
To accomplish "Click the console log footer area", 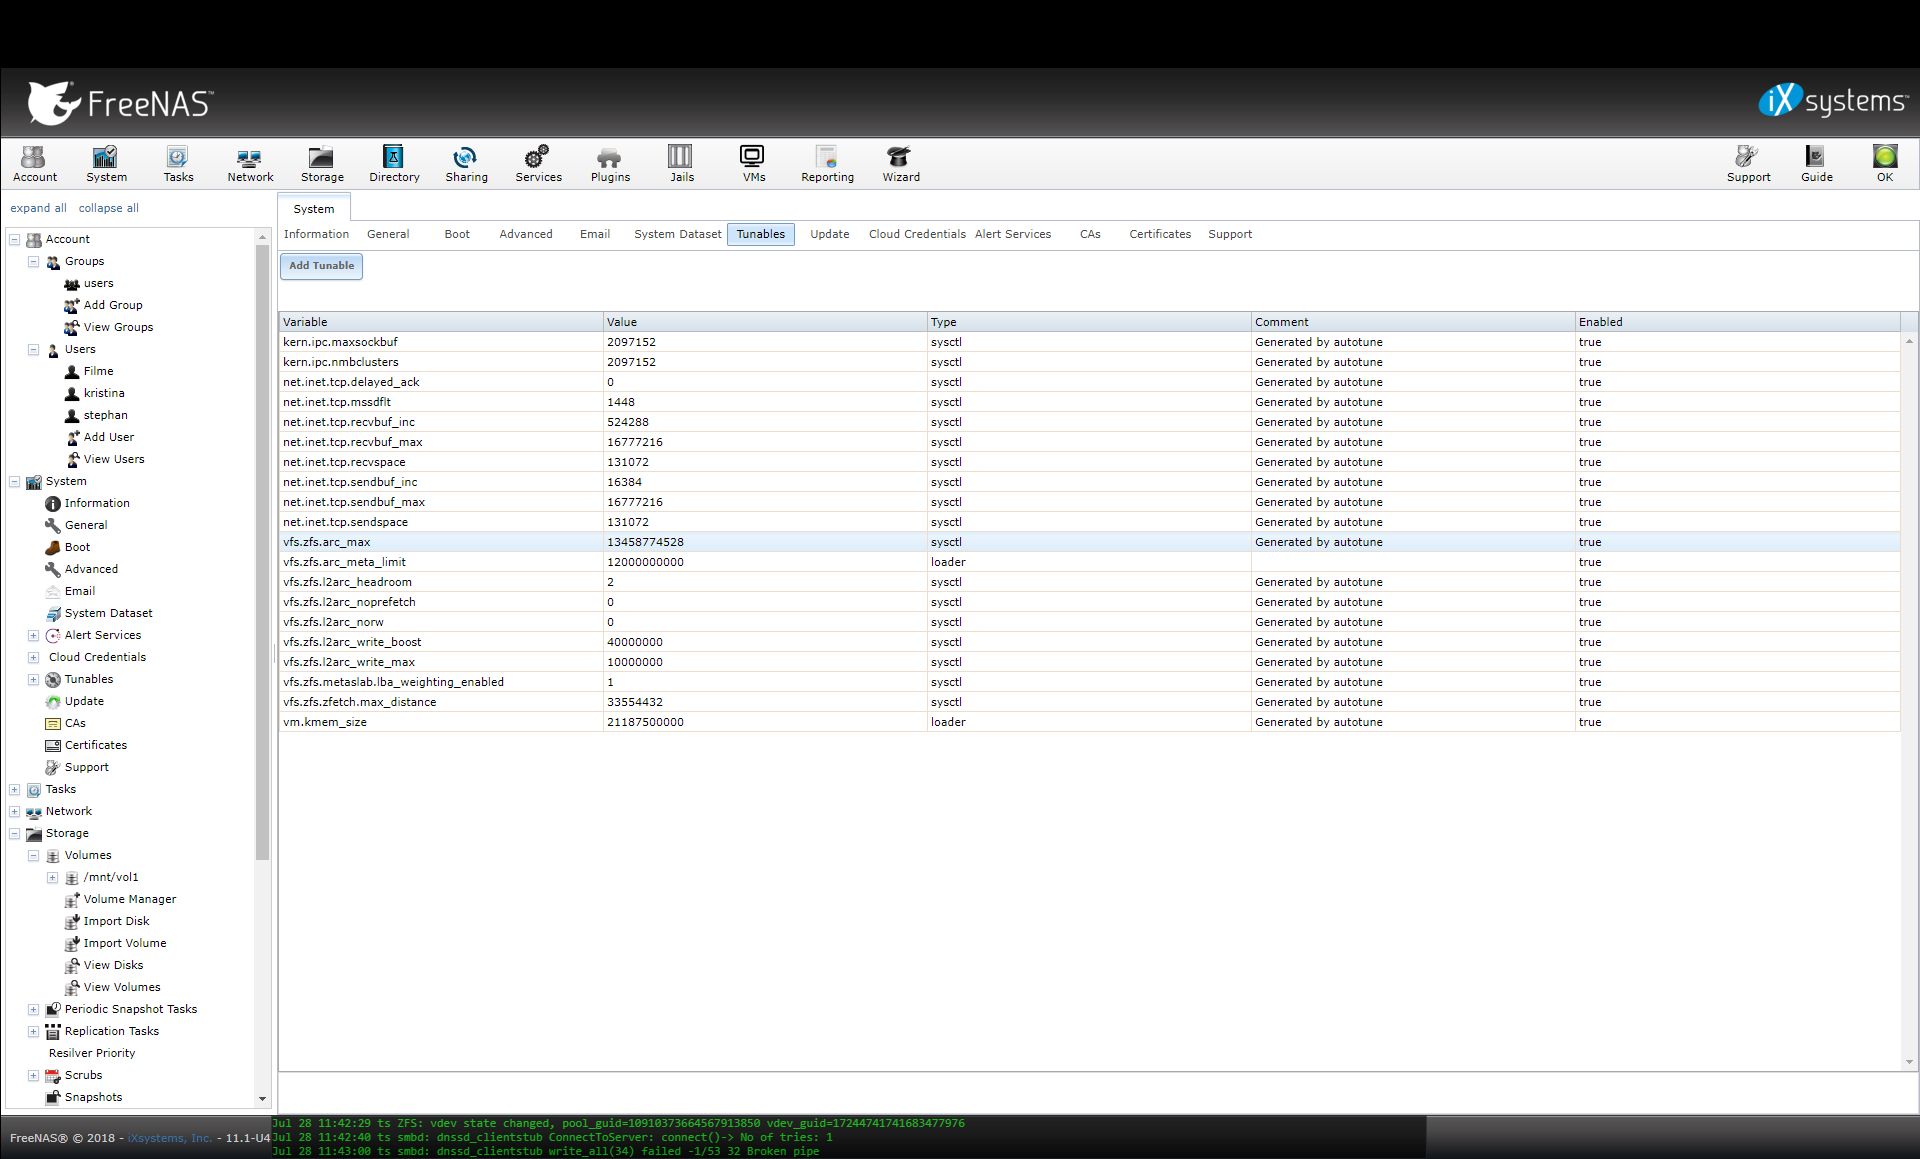I will [848, 1137].
